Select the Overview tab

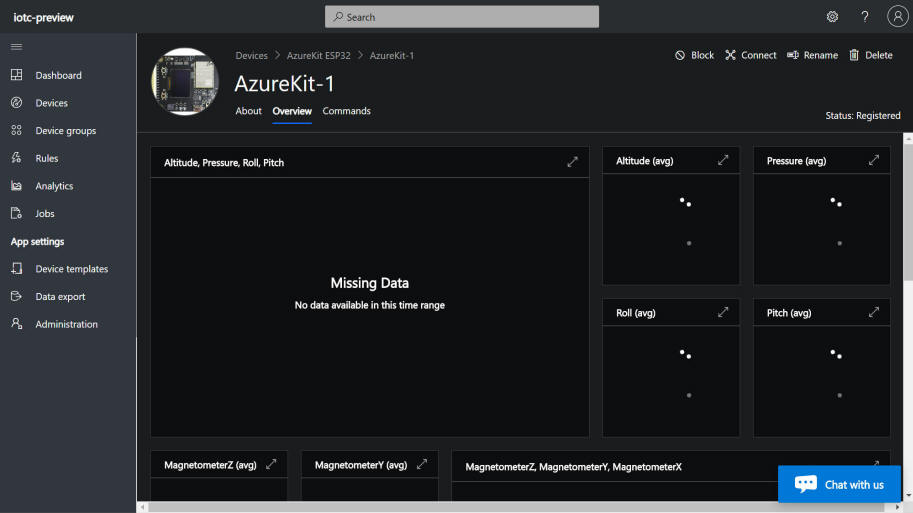click(292, 111)
